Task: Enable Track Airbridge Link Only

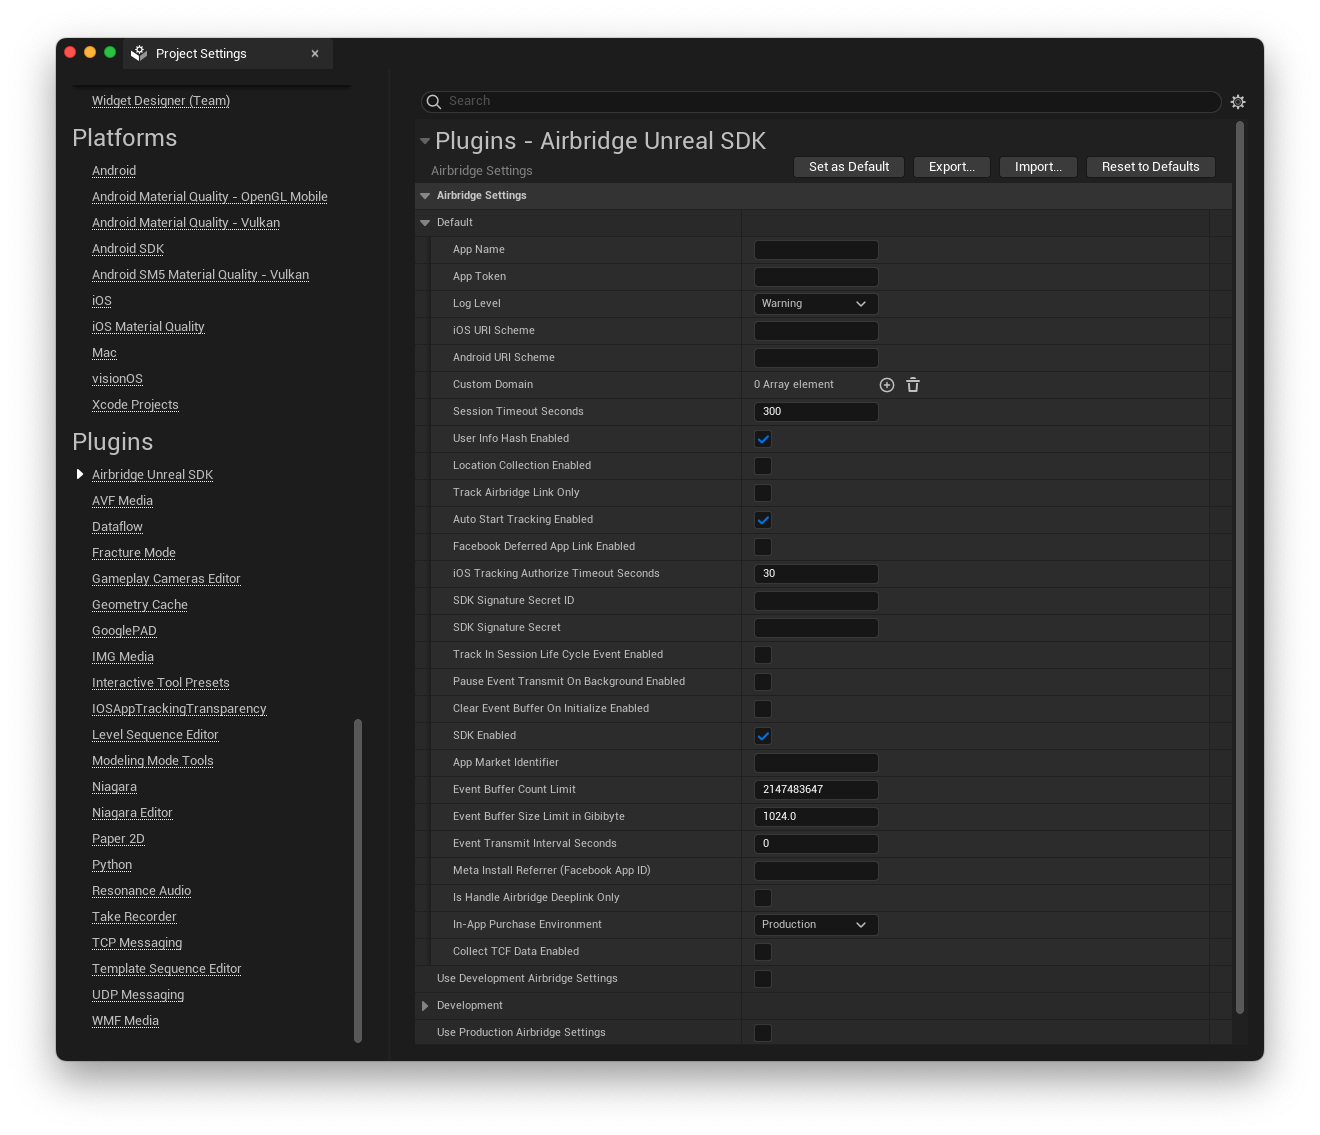Action: pyautogui.click(x=763, y=493)
